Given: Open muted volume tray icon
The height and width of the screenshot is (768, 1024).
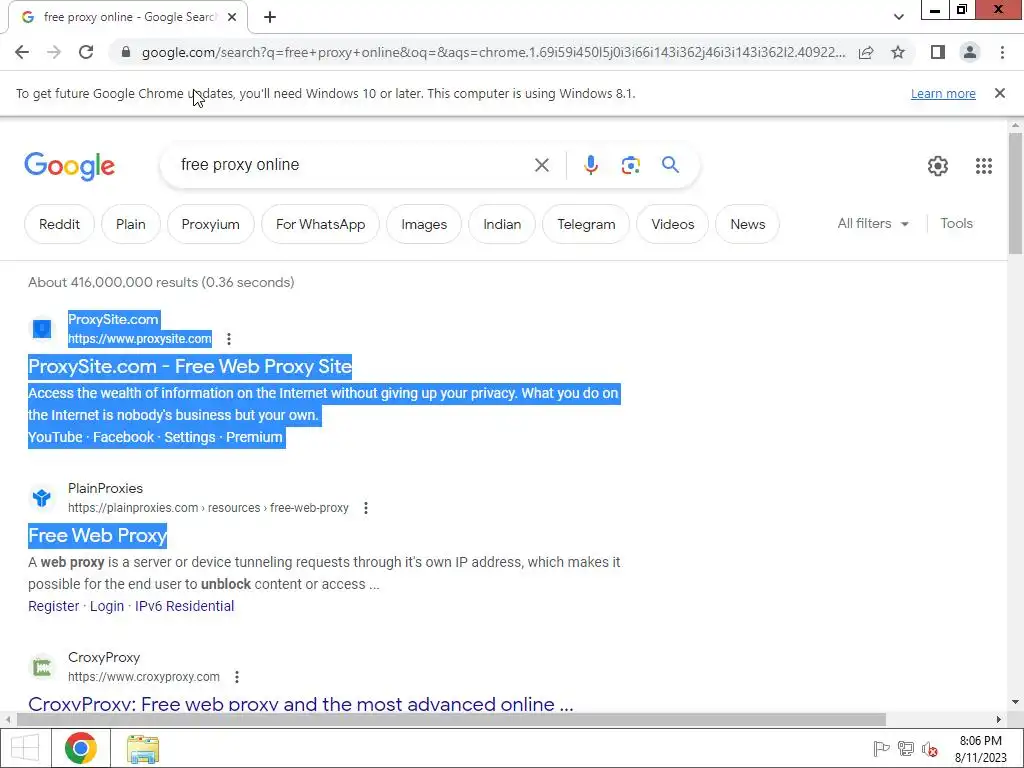Looking at the screenshot, I should (930, 748).
